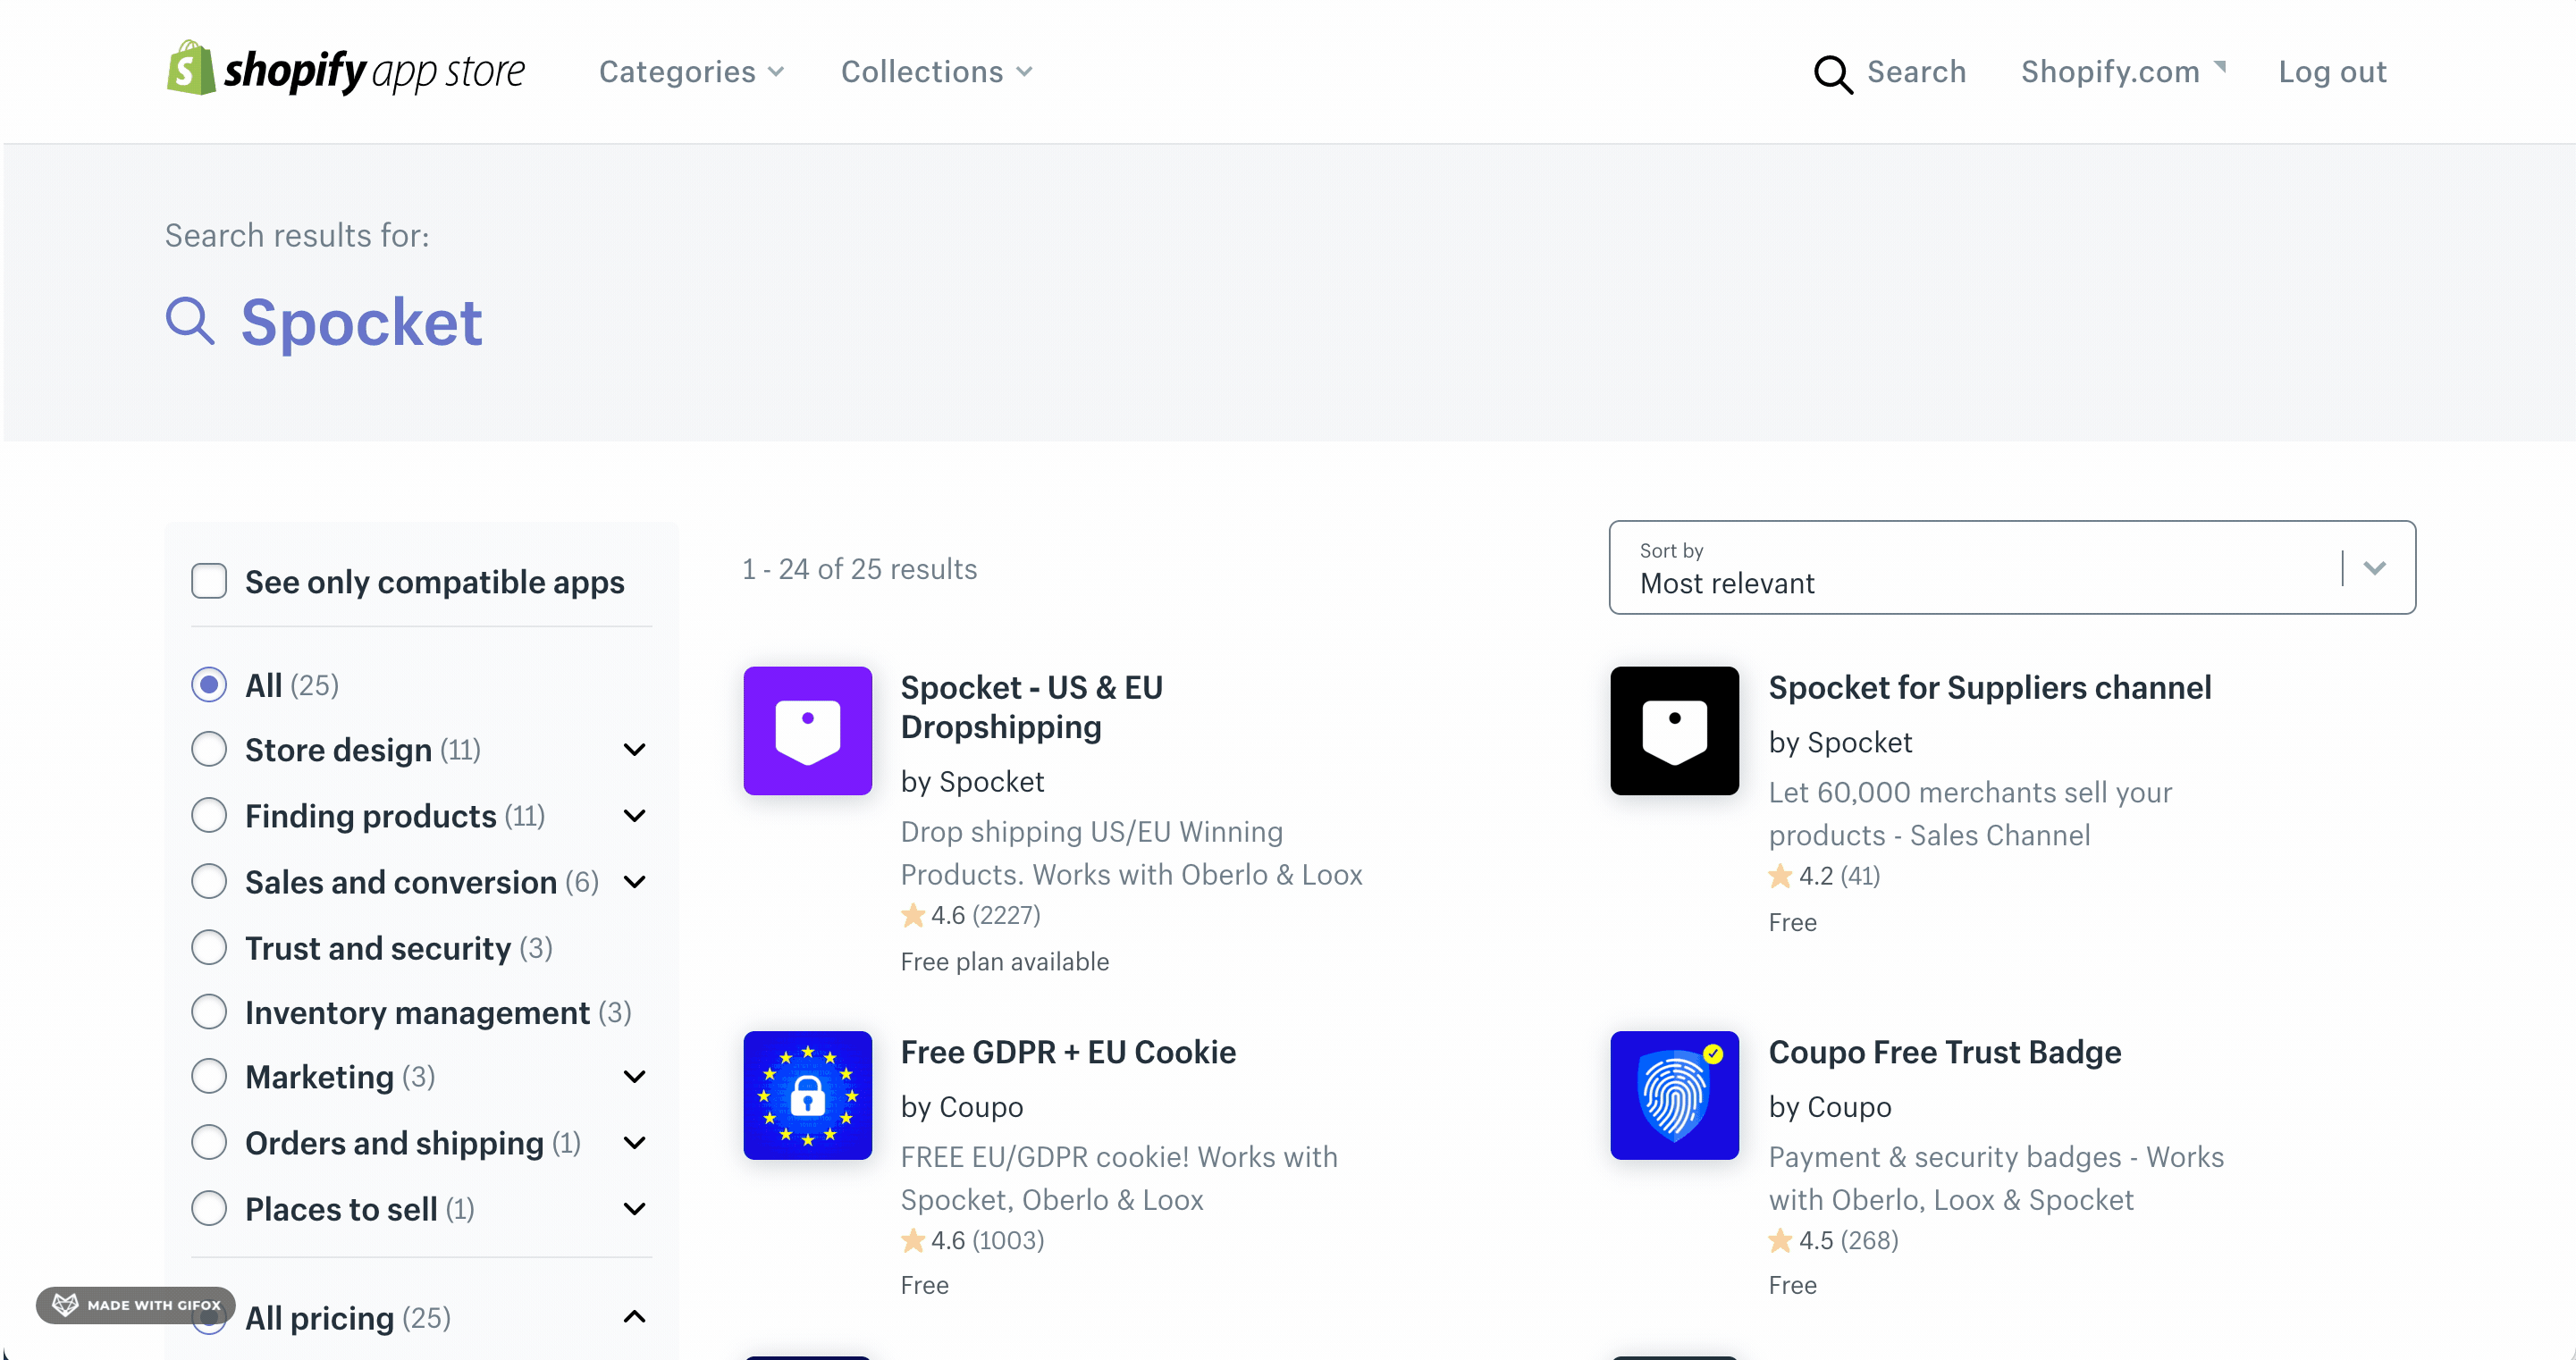2576x1360 pixels.
Task: Click the star rating of Spocket for Suppliers channel
Action: pyautogui.click(x=1824, y=876)
